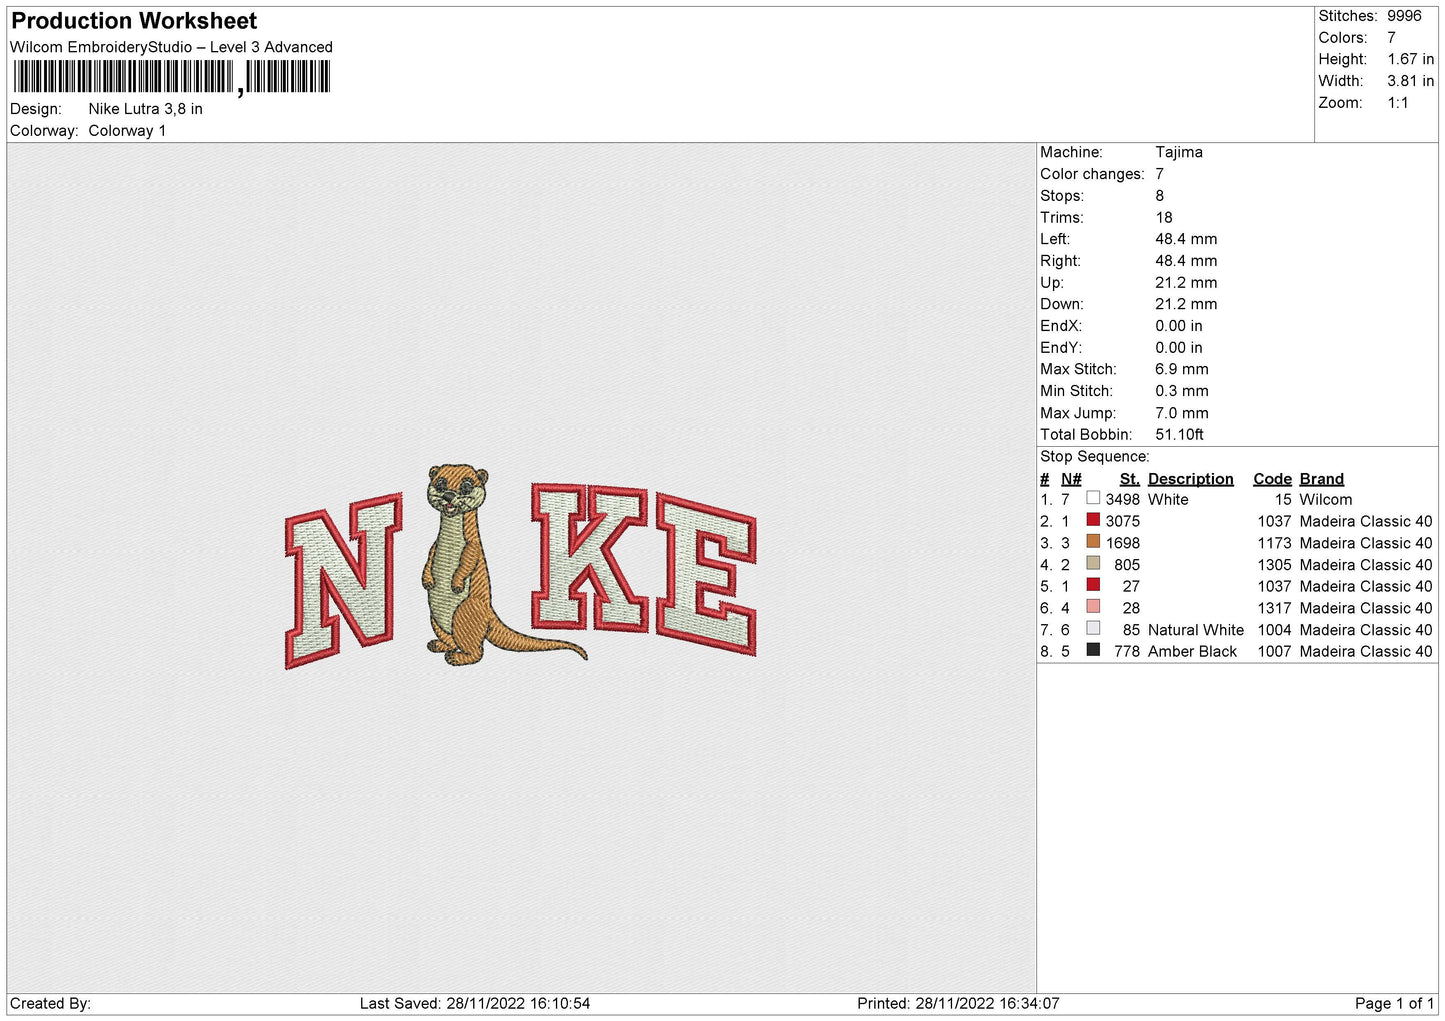Click the Machine value Tajima
This screenshot has width=1445, height=1021.
pos(1179,152)
